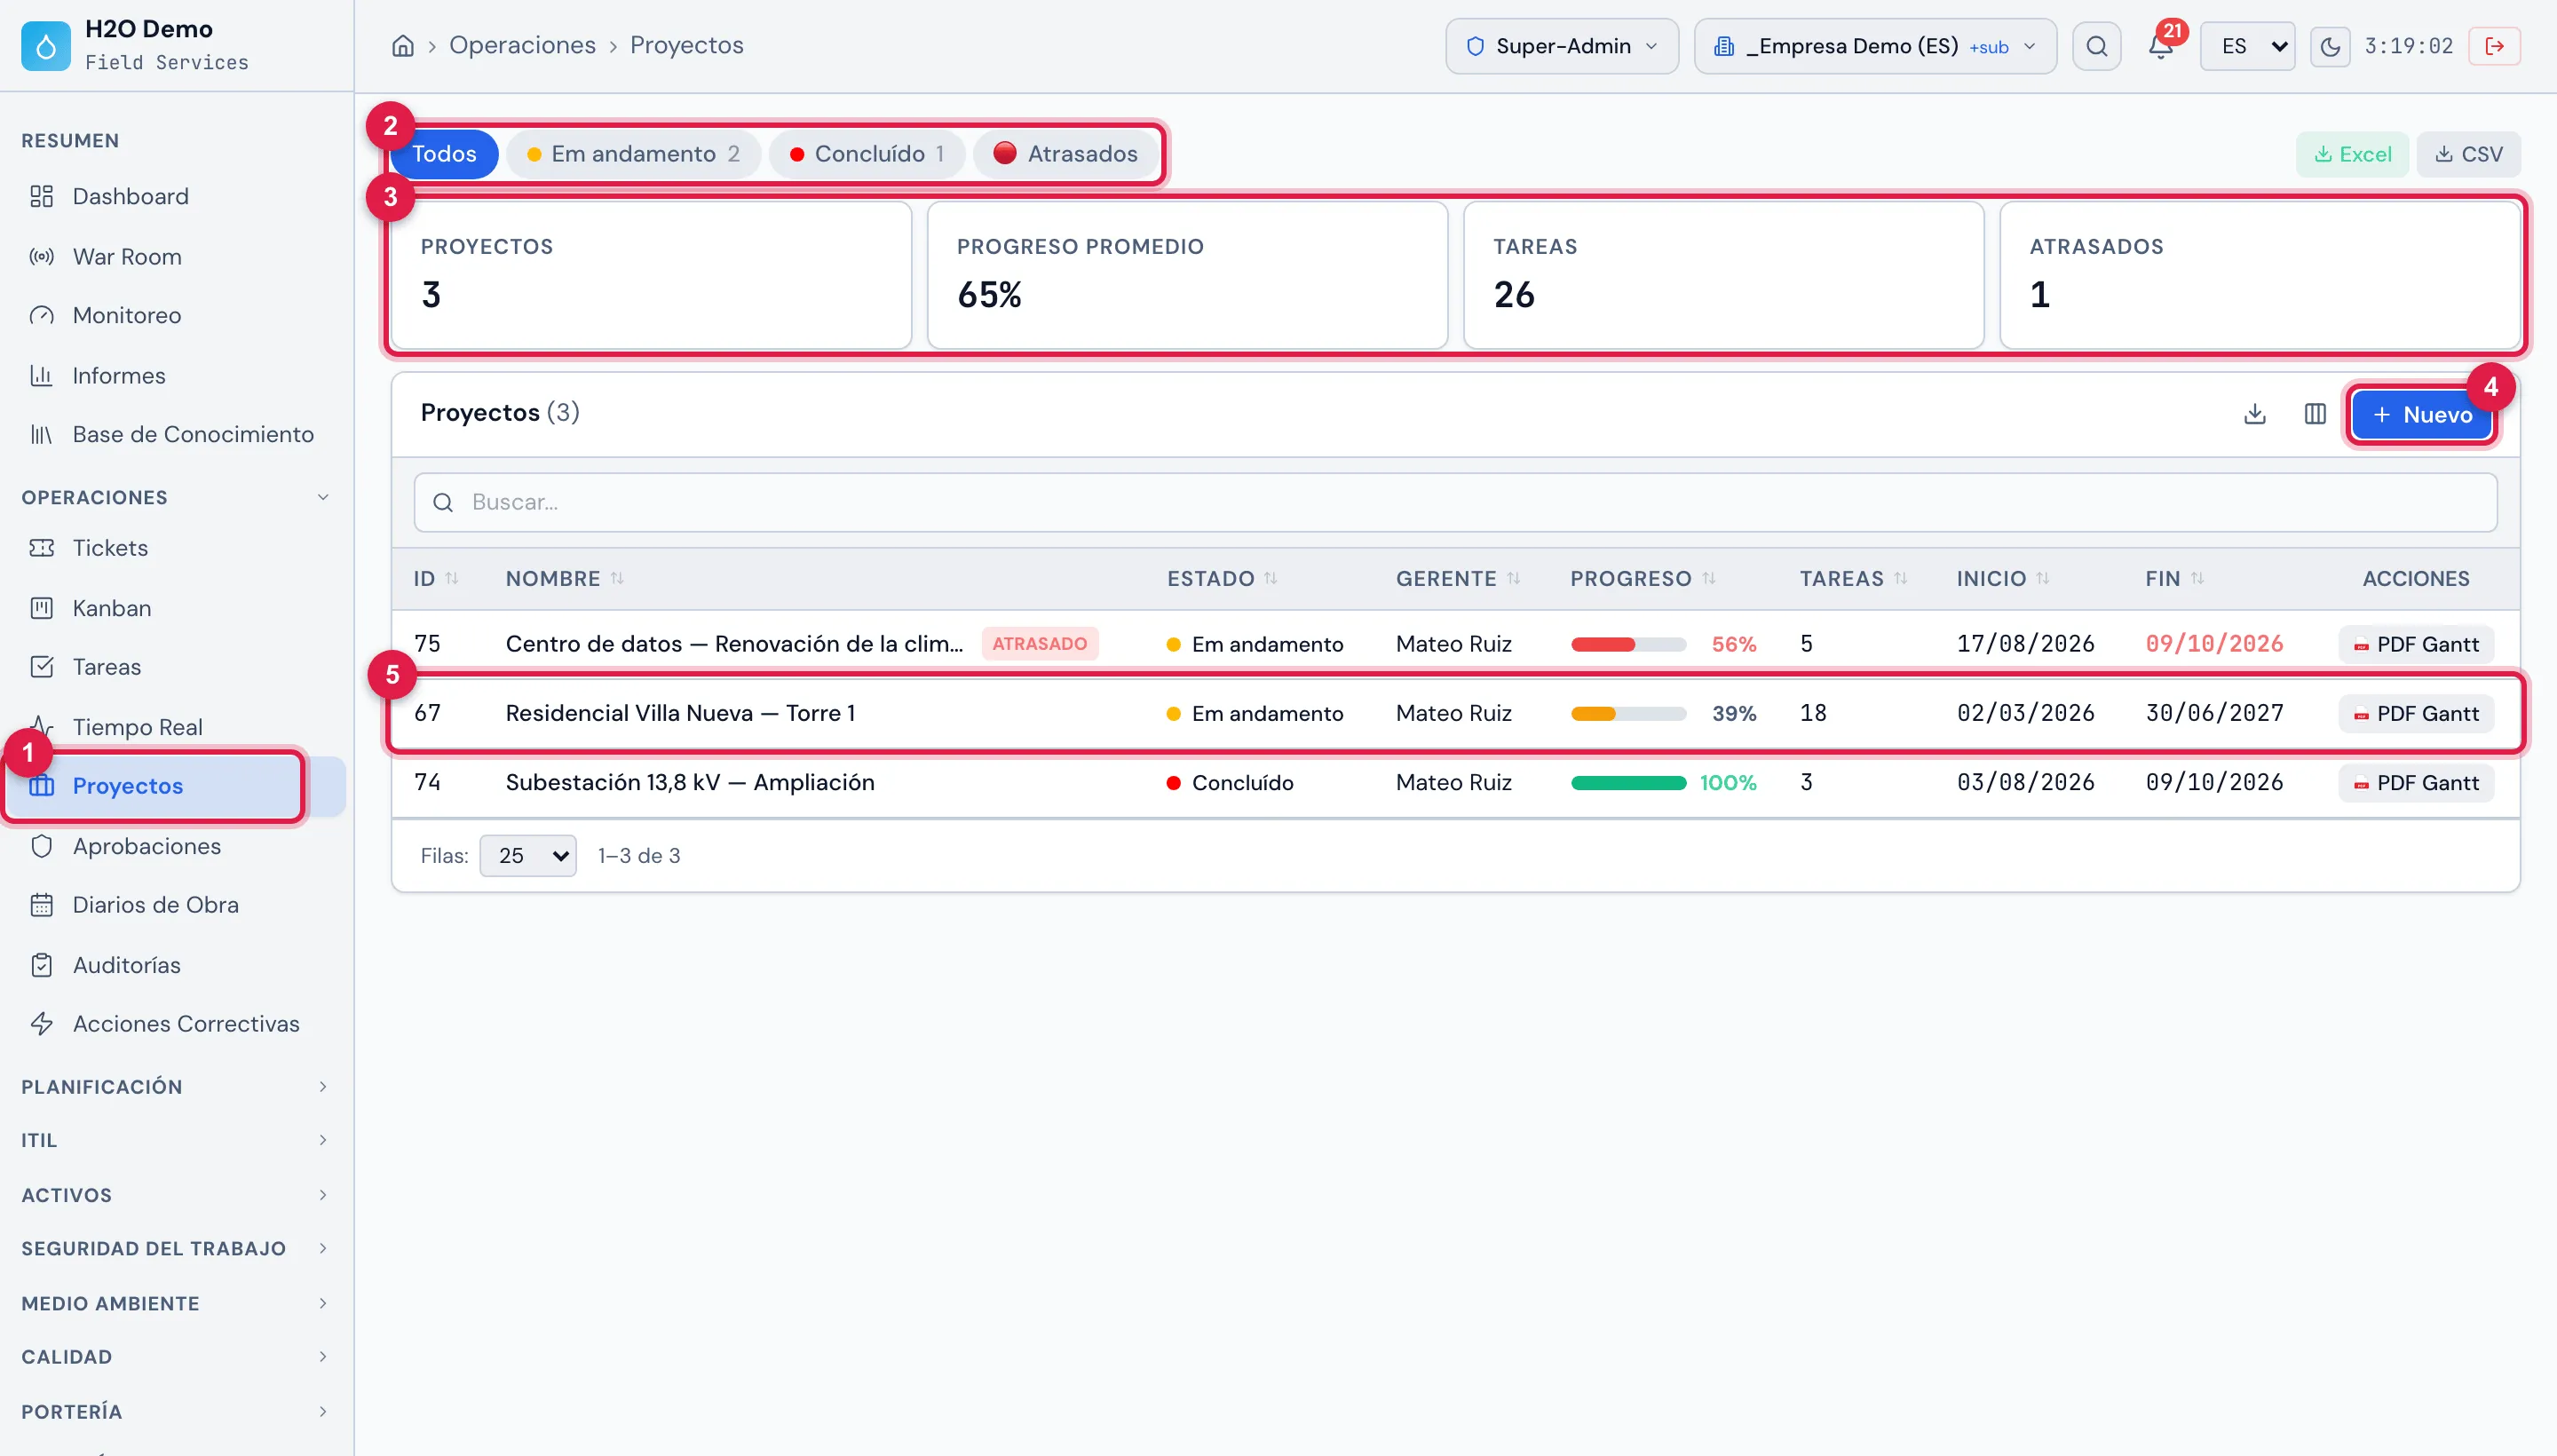Expand the ITIL sidebar section

176,1140
